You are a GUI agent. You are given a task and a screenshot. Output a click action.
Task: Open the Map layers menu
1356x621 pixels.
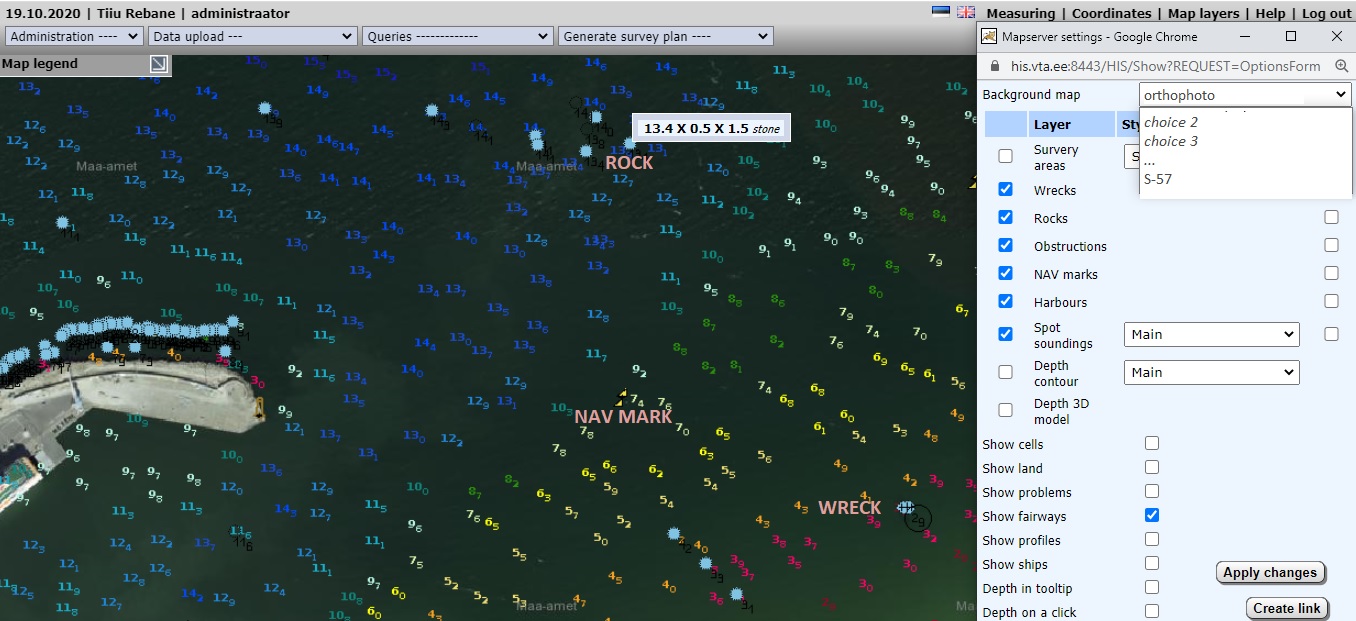1203,13
